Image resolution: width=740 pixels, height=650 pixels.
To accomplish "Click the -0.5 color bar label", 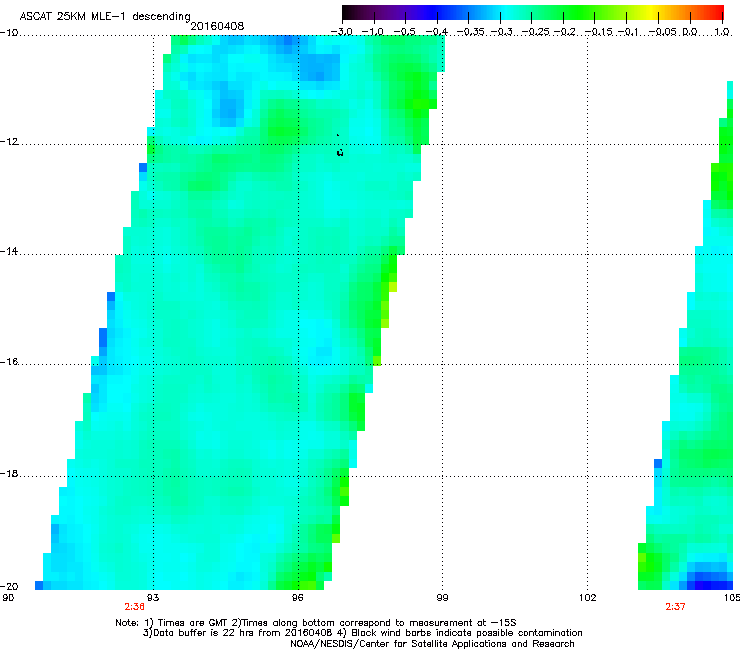I will pyautogui.click(x=404, y=32).
